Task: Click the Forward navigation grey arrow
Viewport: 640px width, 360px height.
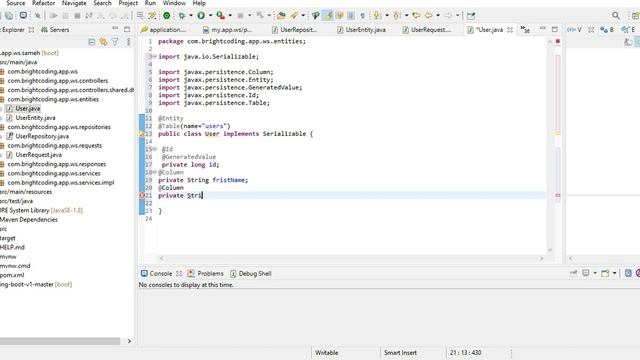Action: (x=448, y=16)
